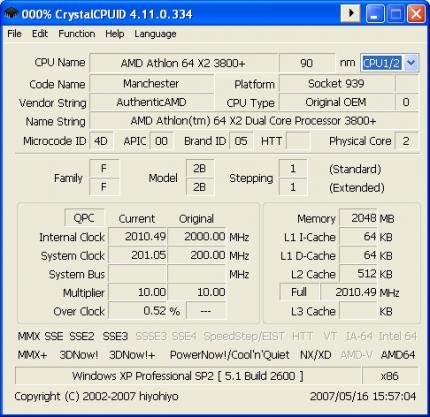The image size is (430, 417).
Task: Click the Code Name field Manchester
Action: (151, 83)
